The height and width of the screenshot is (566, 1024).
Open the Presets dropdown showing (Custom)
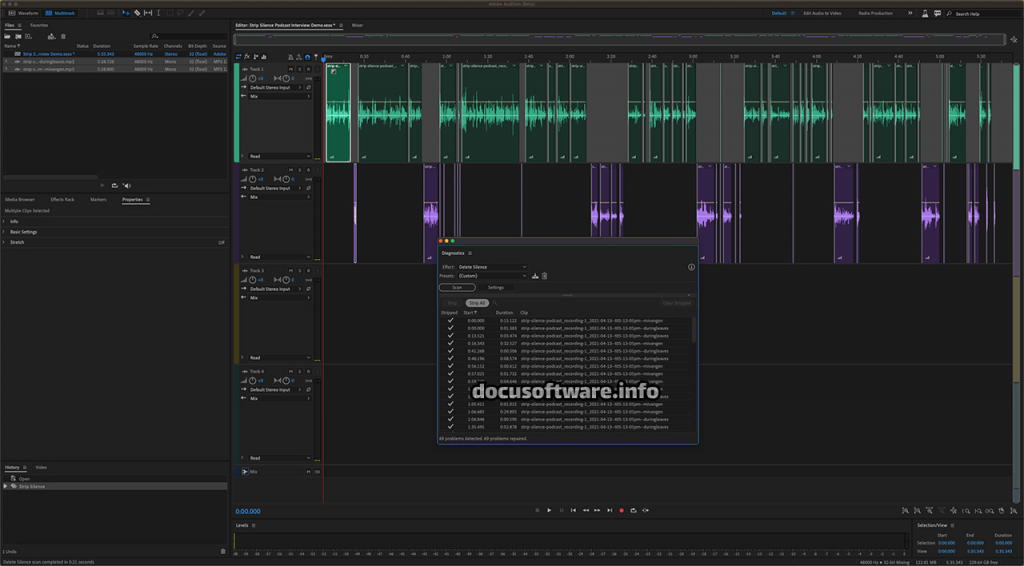click(x=492, y=276)
